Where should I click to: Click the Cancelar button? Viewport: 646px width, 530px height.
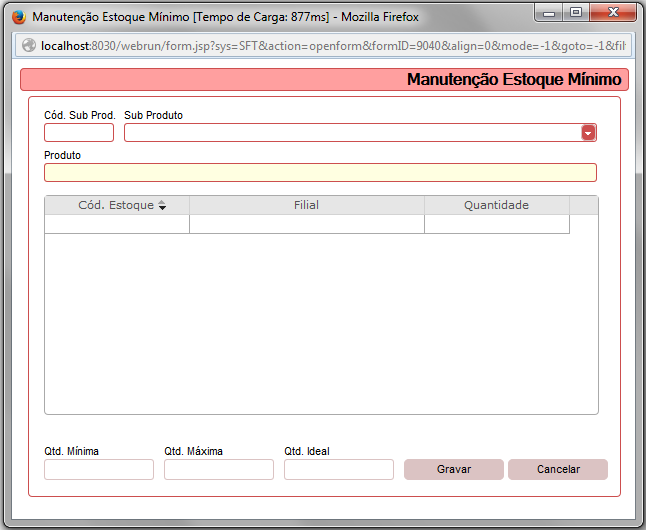pos(558,469)
